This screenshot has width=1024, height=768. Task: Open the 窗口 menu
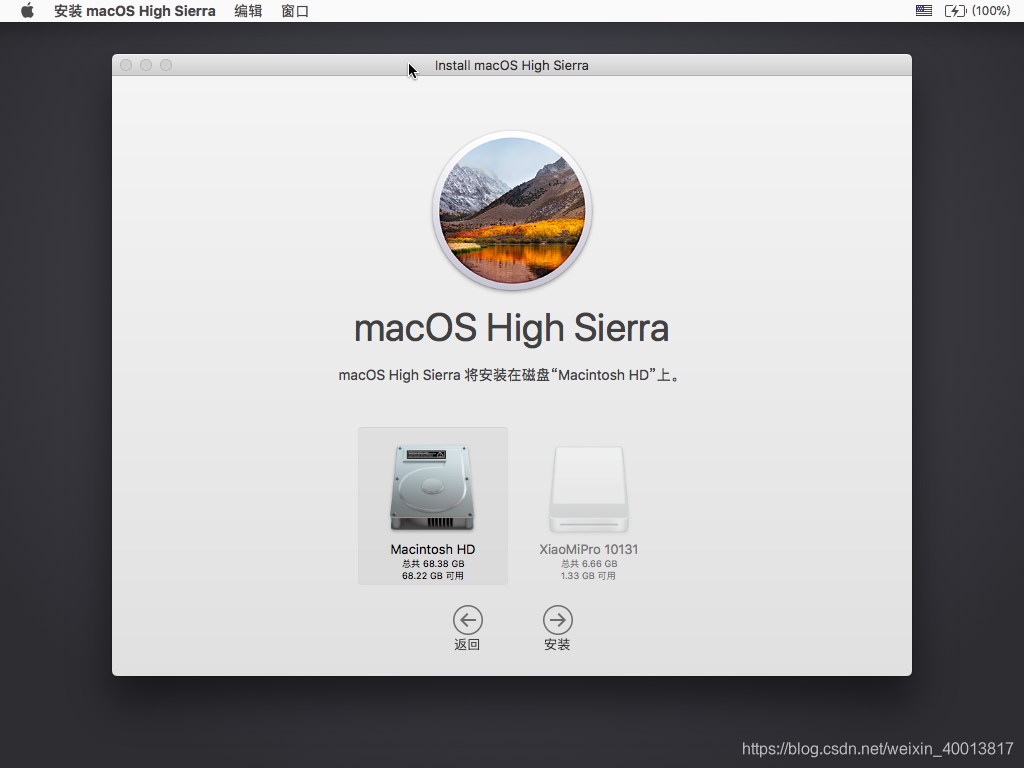[295, 11]
